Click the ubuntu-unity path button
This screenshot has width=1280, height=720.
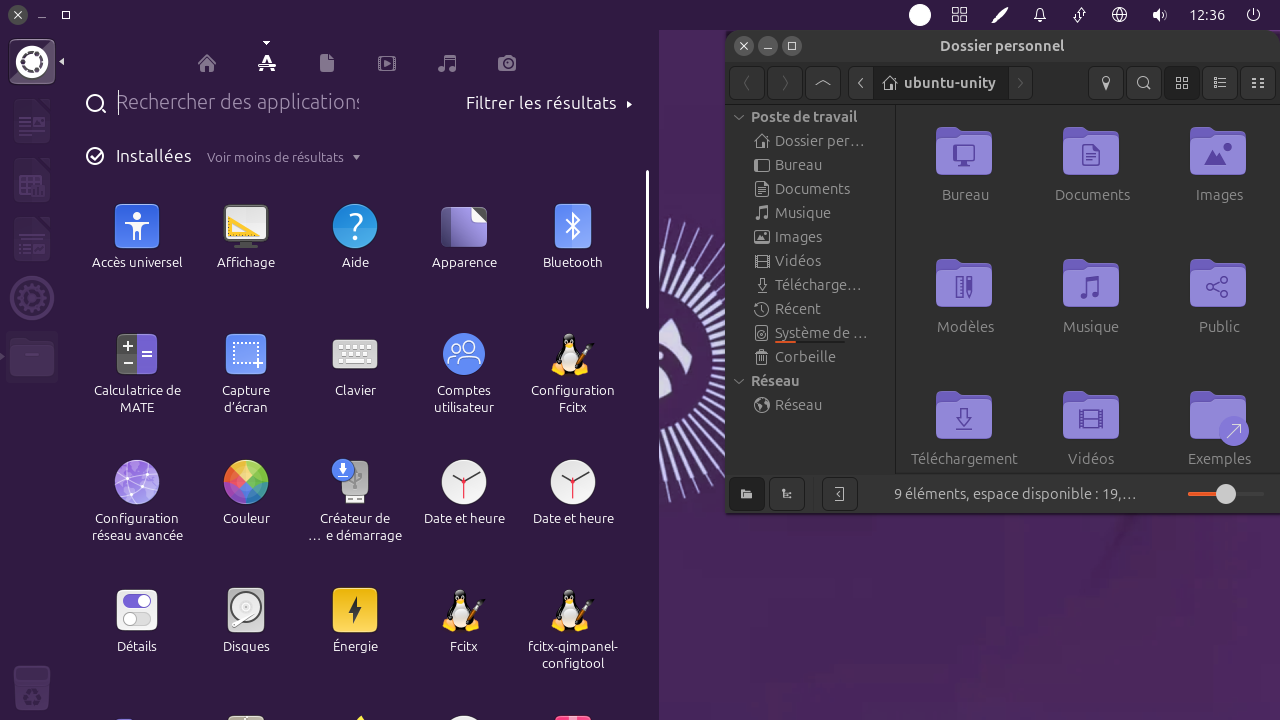939,83
